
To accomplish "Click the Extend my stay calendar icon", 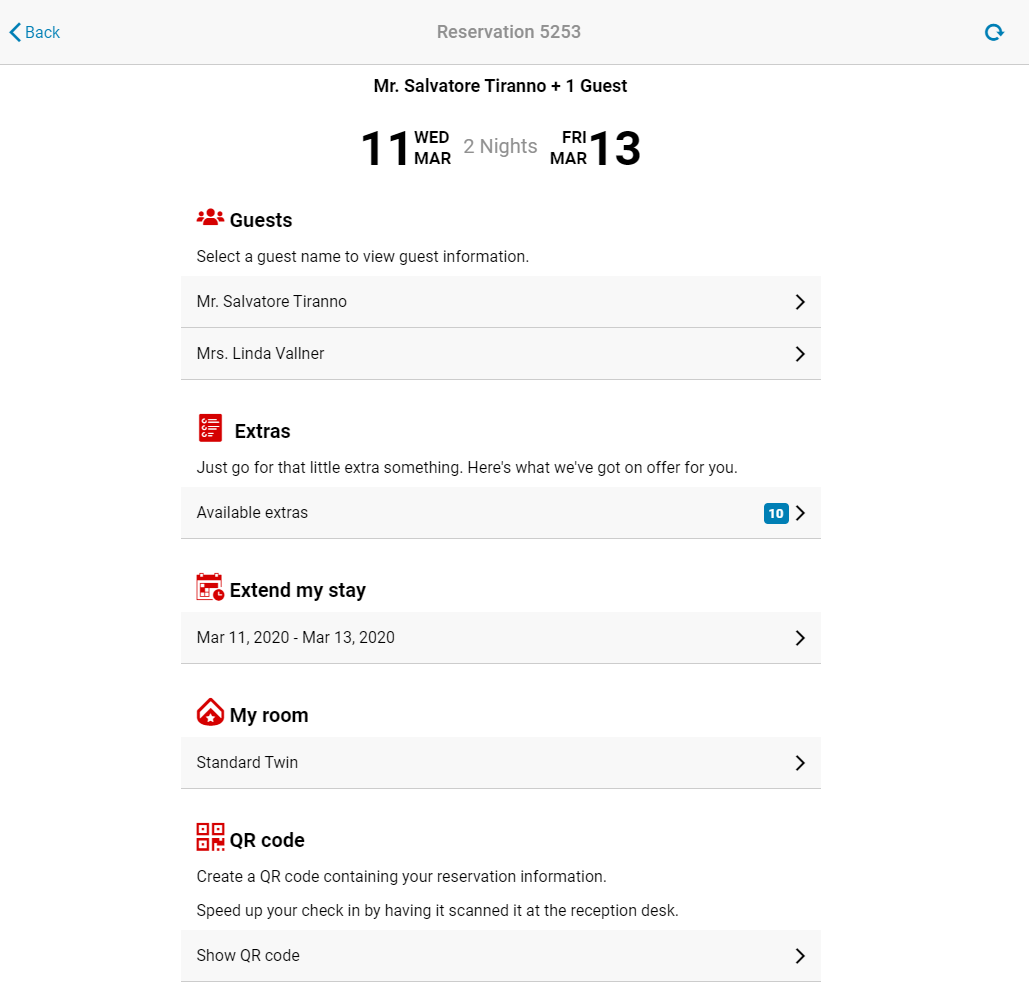I will pos(210,588).
